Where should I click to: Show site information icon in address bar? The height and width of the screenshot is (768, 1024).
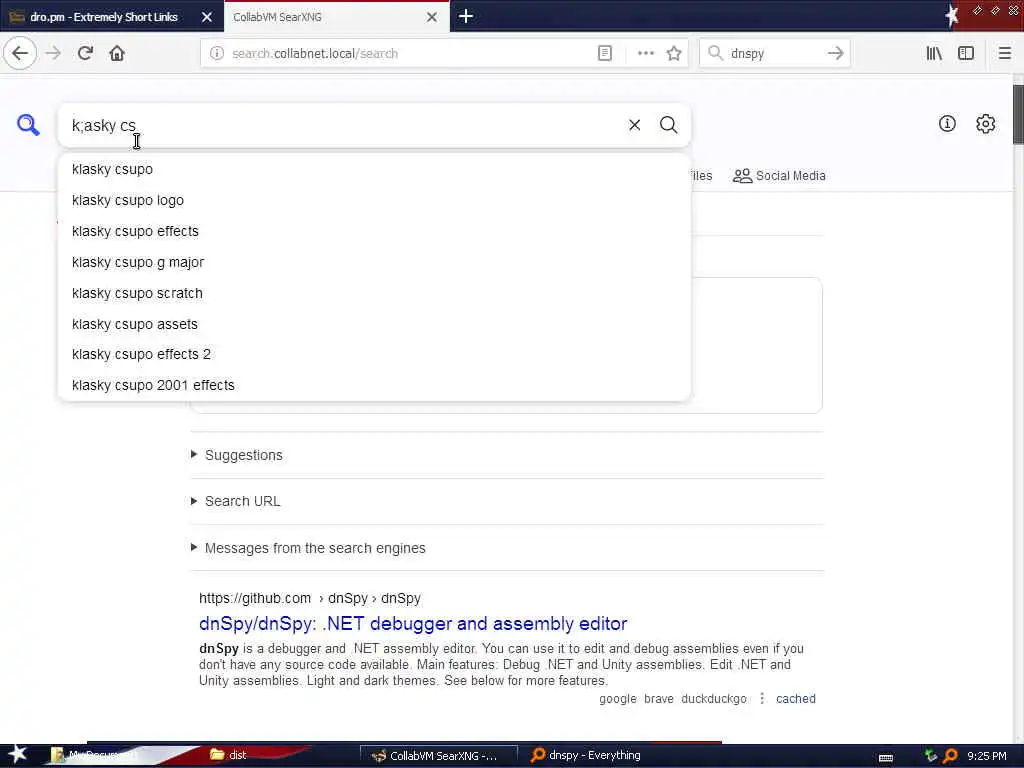tap(216, 54)
